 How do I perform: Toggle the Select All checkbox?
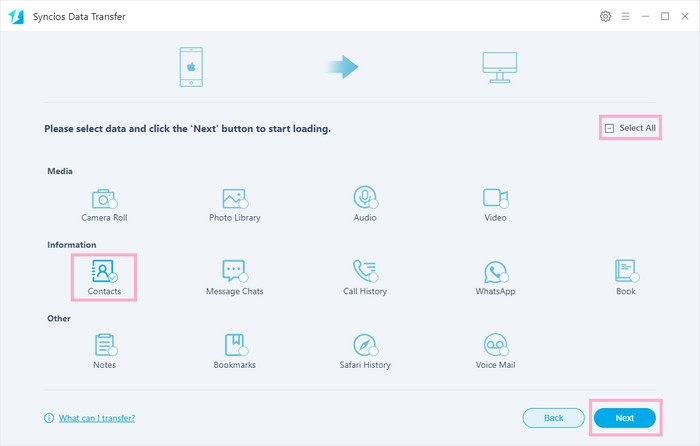(x=609, y=129)
